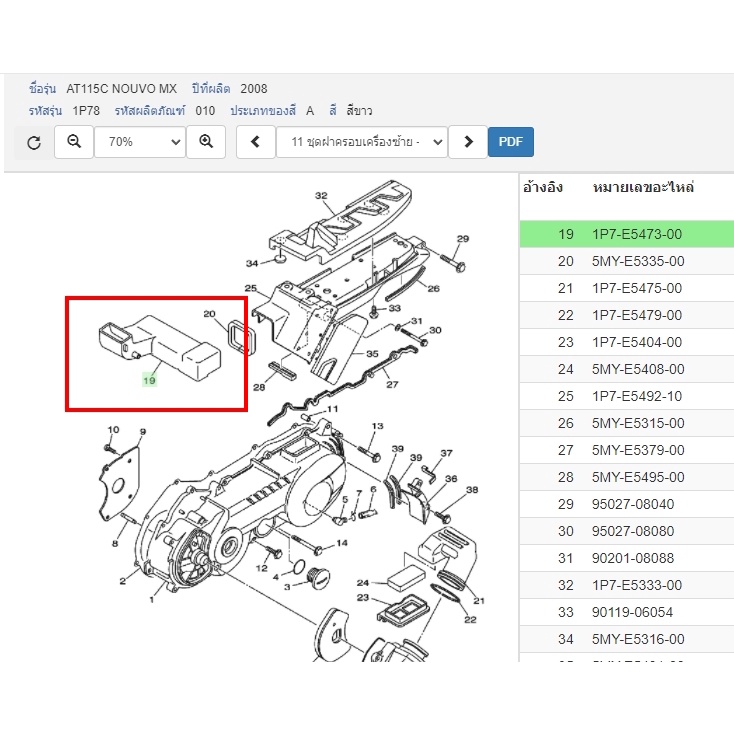
Task: Click callout number 12 in diagram
Action: 261,568
